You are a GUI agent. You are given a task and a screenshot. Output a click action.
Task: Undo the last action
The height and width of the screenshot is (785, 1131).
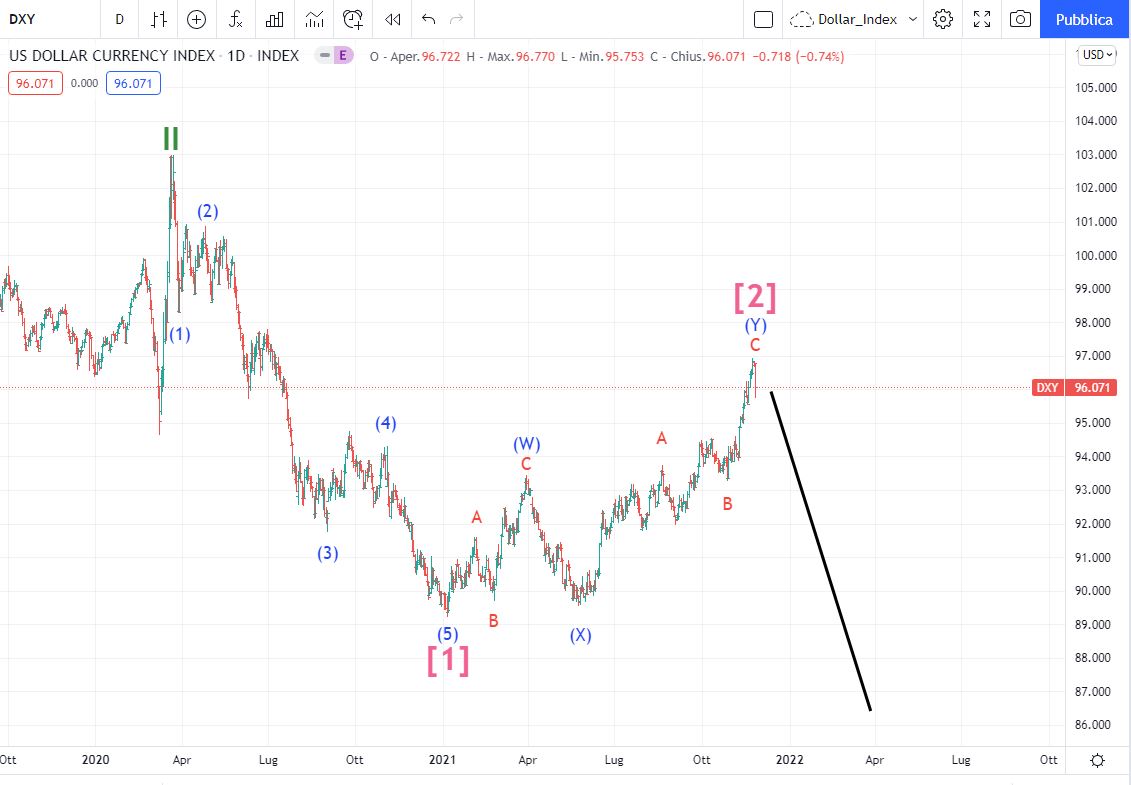pyautogui.click(x=428, y=19)
